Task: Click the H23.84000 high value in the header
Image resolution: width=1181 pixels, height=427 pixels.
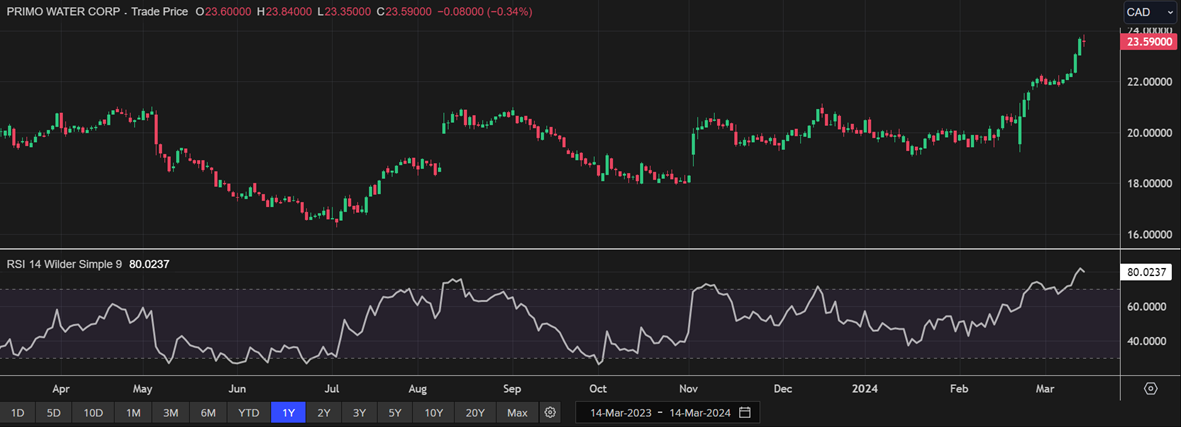Action: [x=286, y=12]
